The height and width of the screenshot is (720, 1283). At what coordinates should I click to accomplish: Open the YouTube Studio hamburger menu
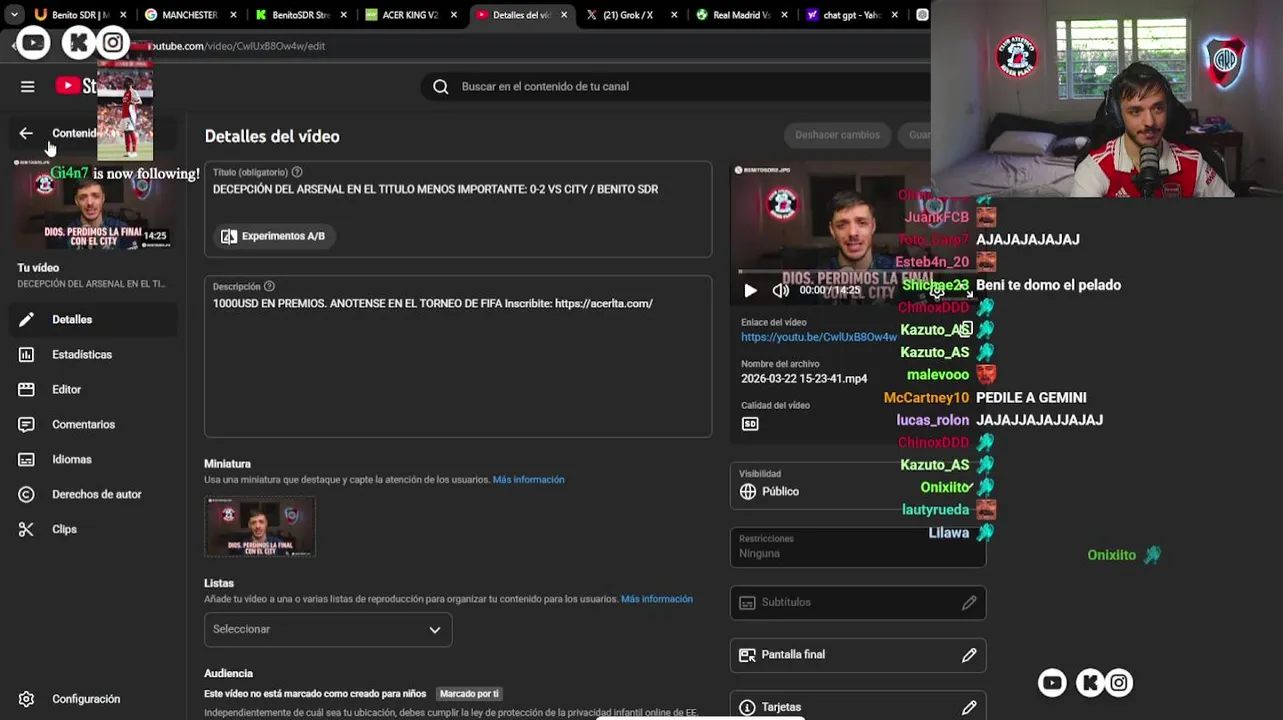pyautogui.click(x=27, y=86)
